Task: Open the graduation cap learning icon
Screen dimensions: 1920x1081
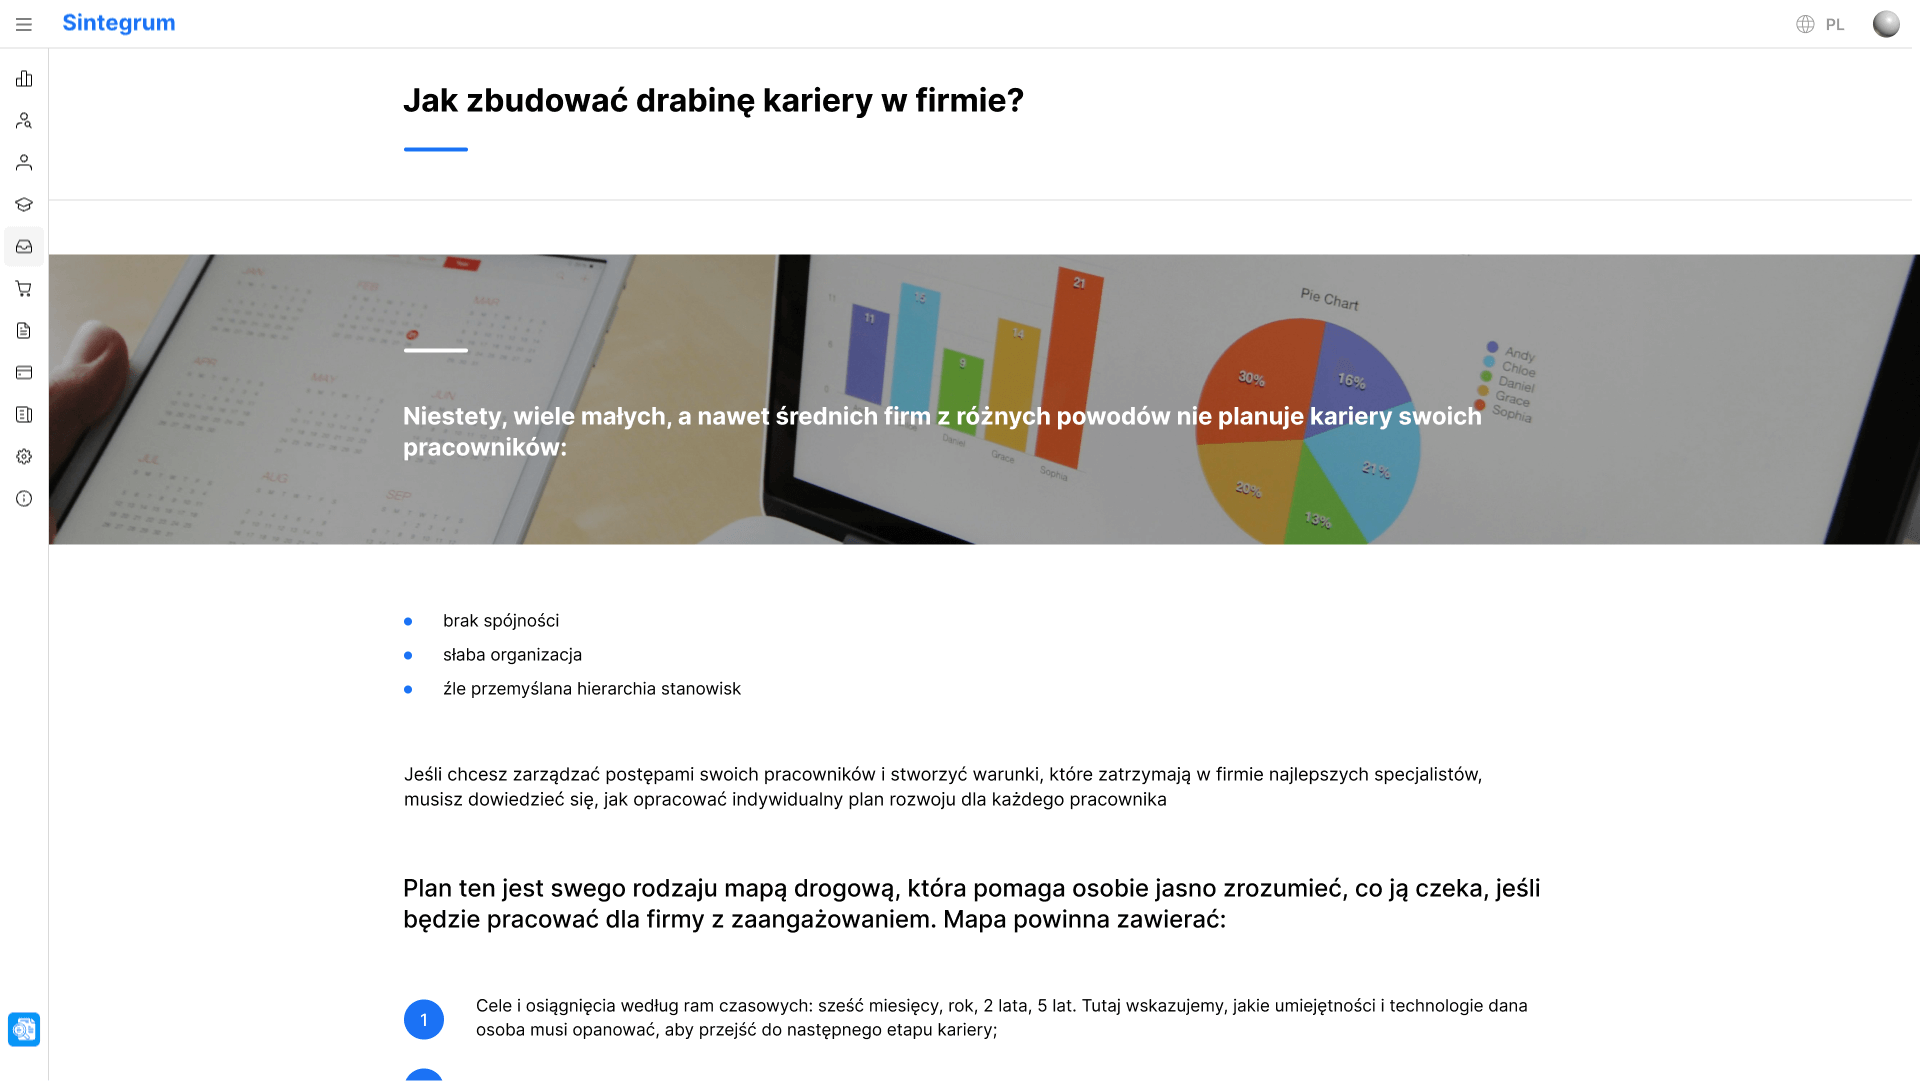Action: click(x=24, y=205)
